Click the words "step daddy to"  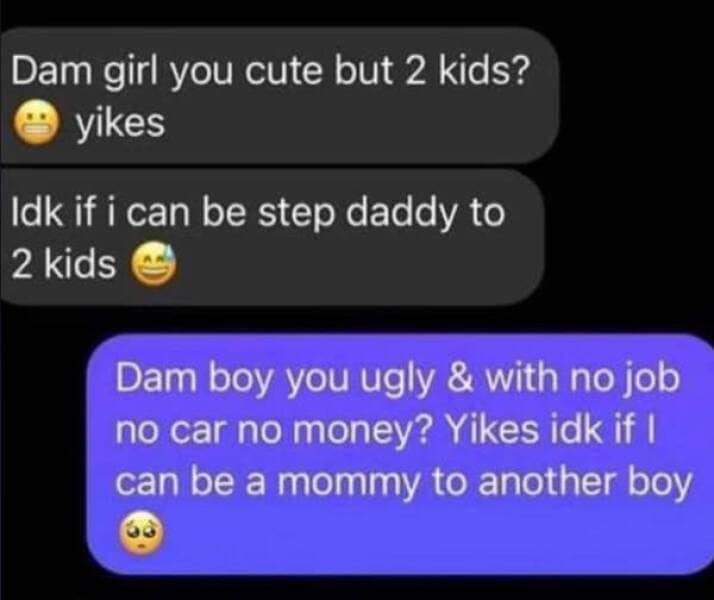tap(382, 215)
